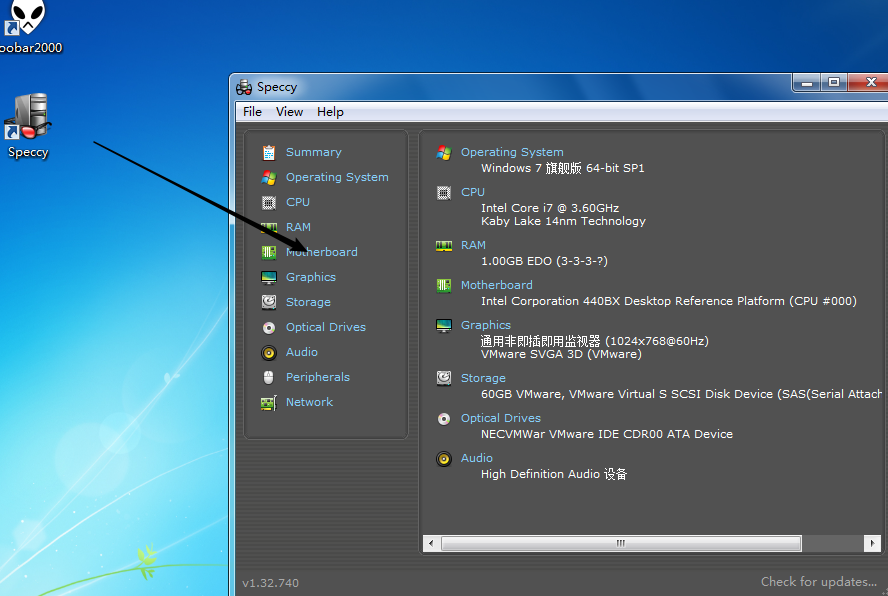Click the 'Intel Core i7 @ 3.60GHz' text
This screenshot has width=888, height=596.
pos(550,208)
